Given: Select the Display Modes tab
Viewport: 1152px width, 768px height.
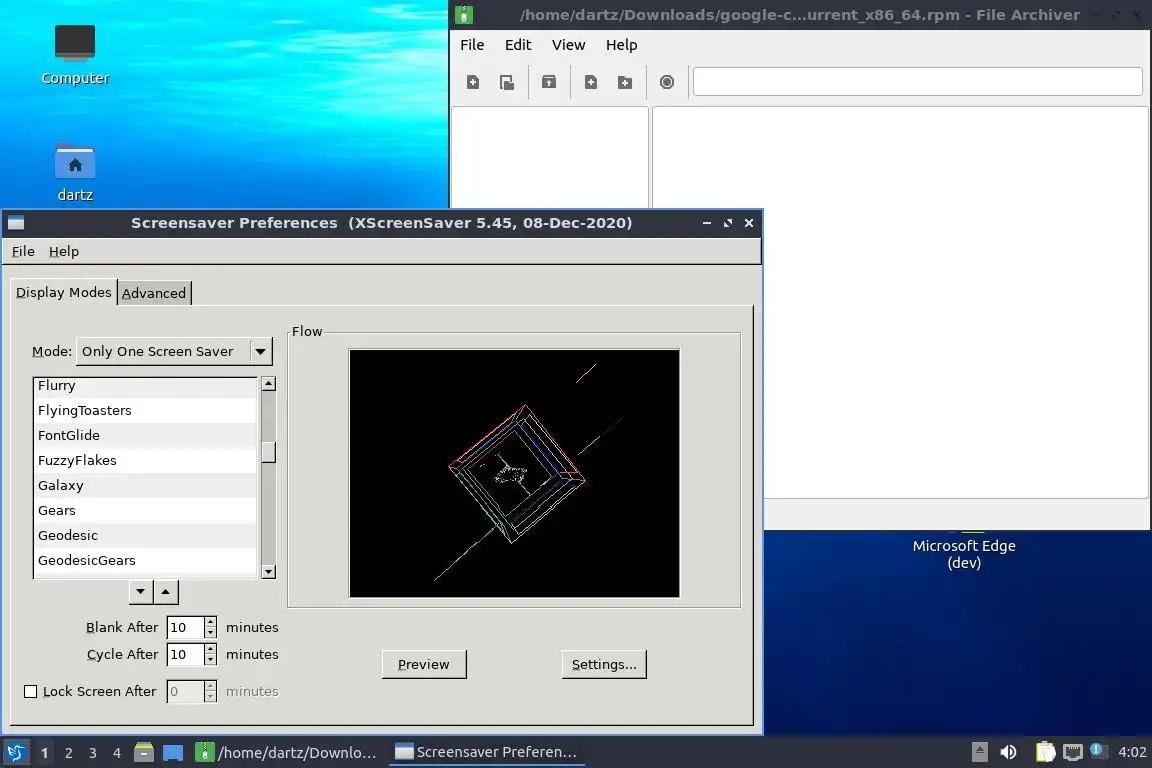Looking at the screenshot, I should [x=64, y=293].
